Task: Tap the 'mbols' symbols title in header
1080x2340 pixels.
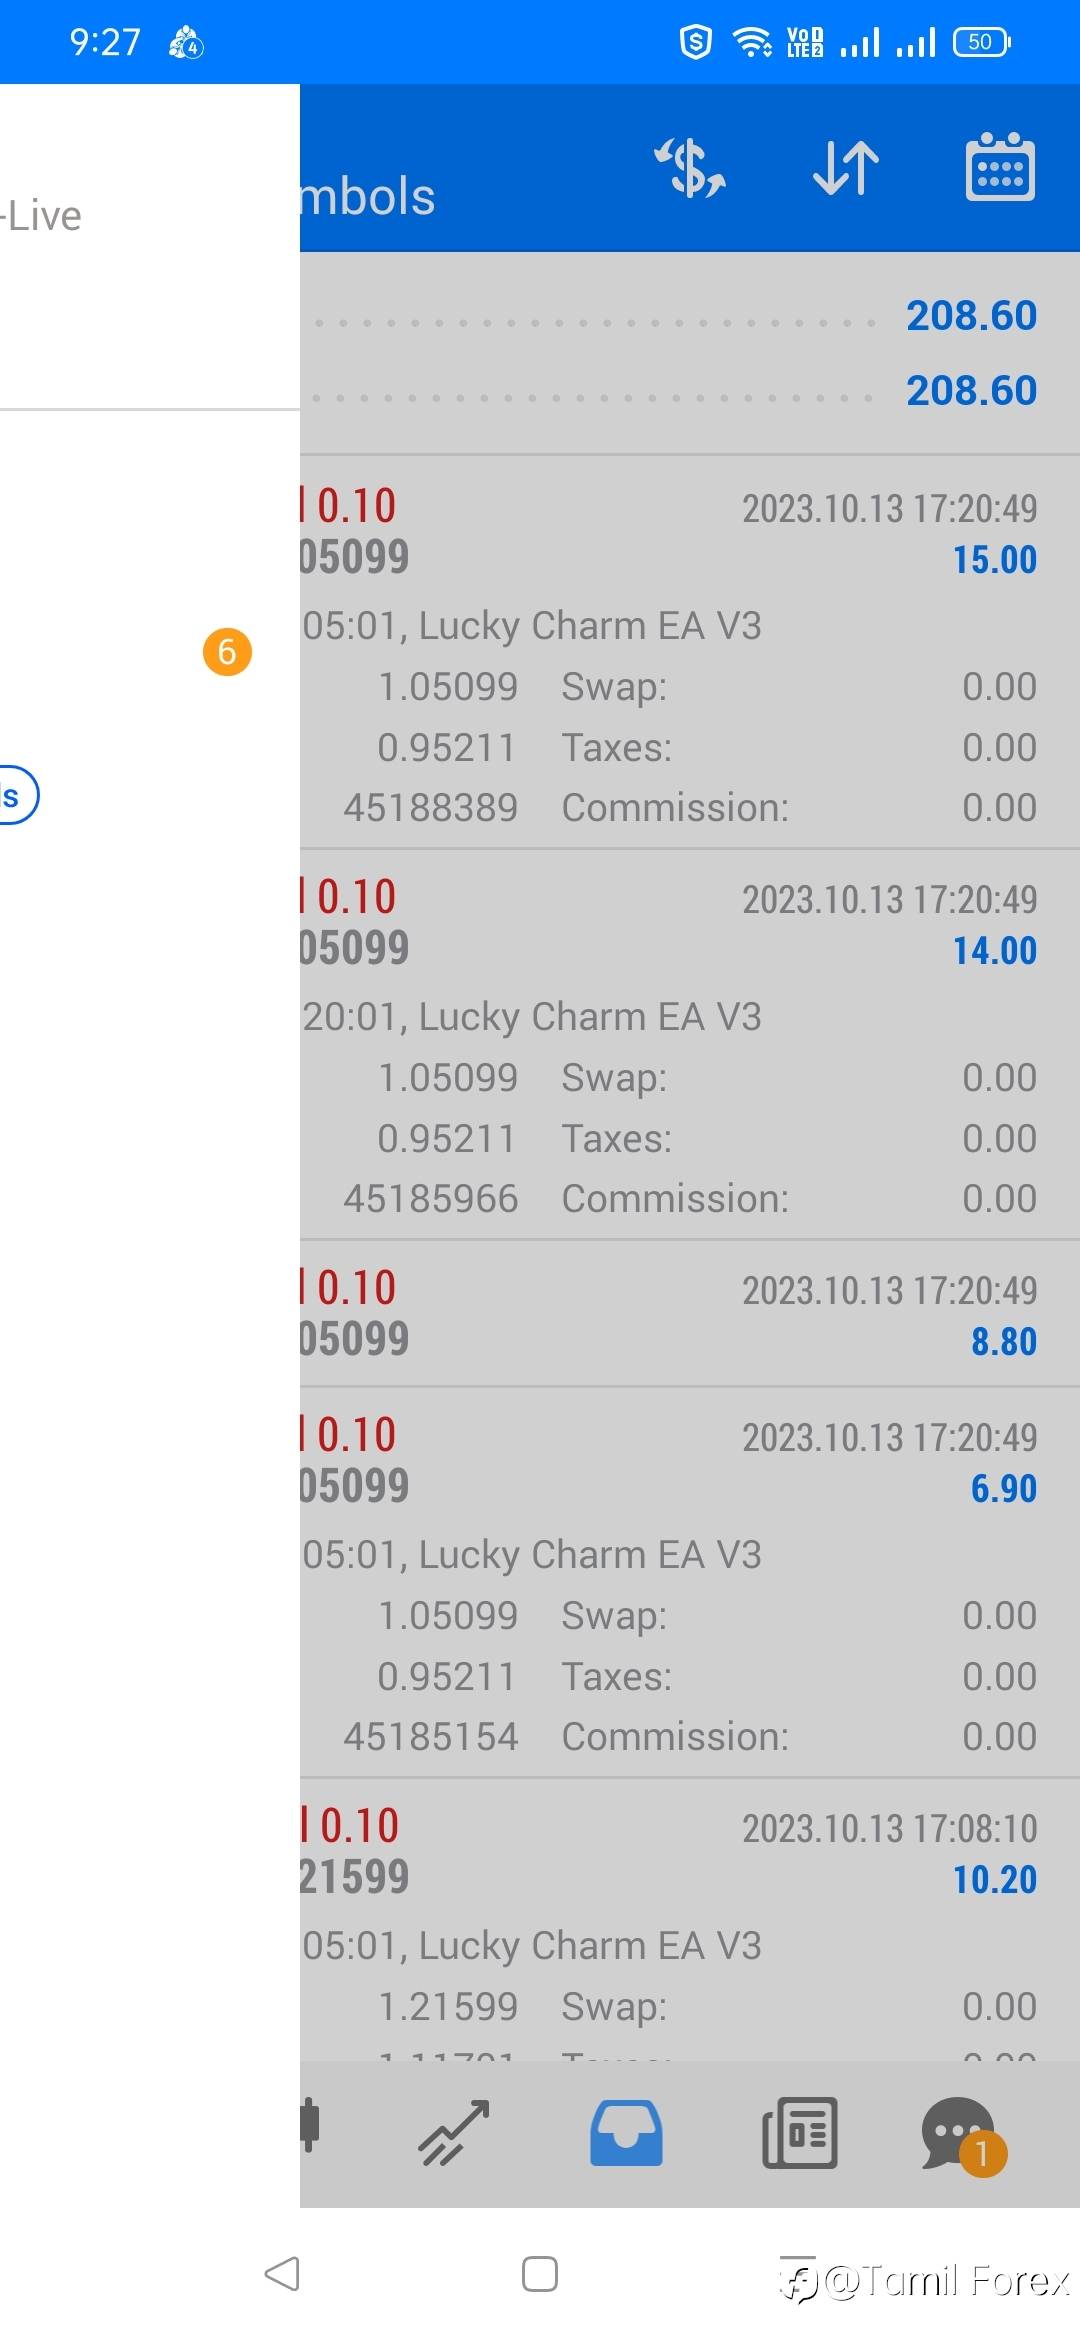Action: pos(369,196)
